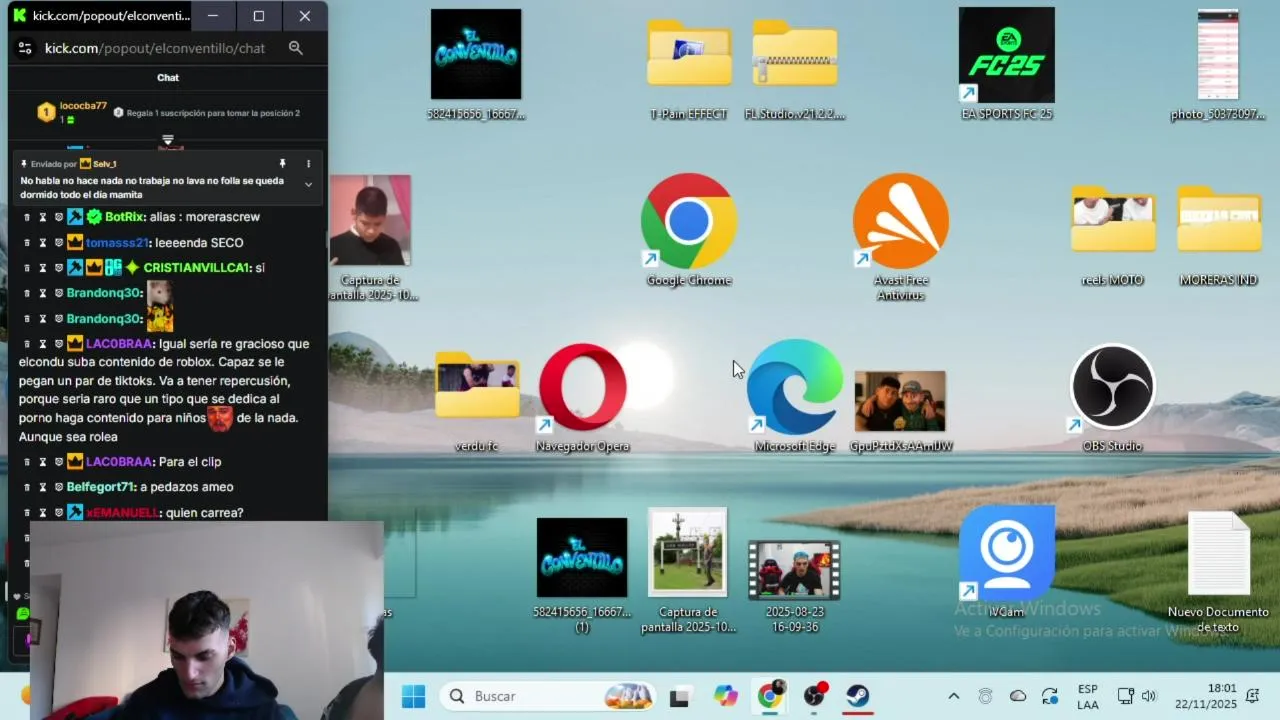This screenshot has width=1280, height=720.
Task: Open LAC0BRAA username on roblox message
Action: 119,344
